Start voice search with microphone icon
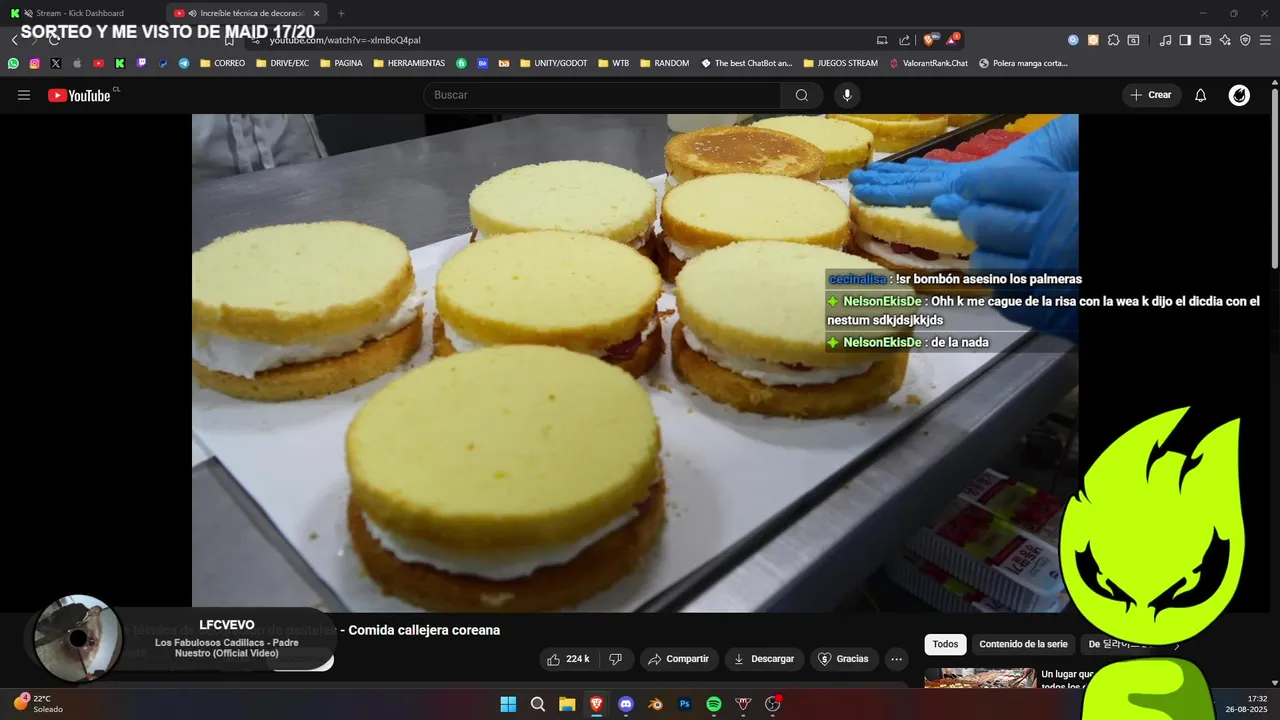This screenshot has width=1280, height=720. [x=847, y=95]
